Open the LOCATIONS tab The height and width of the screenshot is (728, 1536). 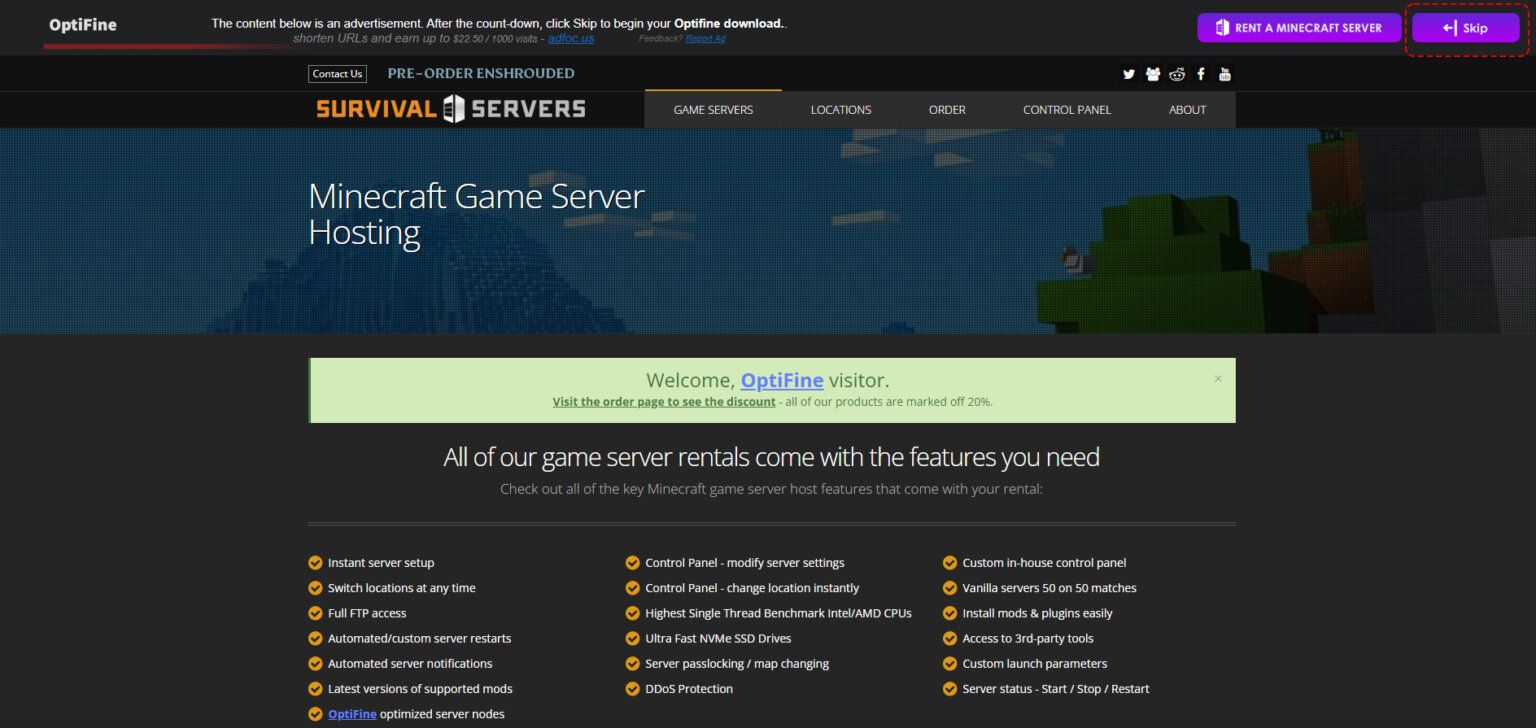841,109
